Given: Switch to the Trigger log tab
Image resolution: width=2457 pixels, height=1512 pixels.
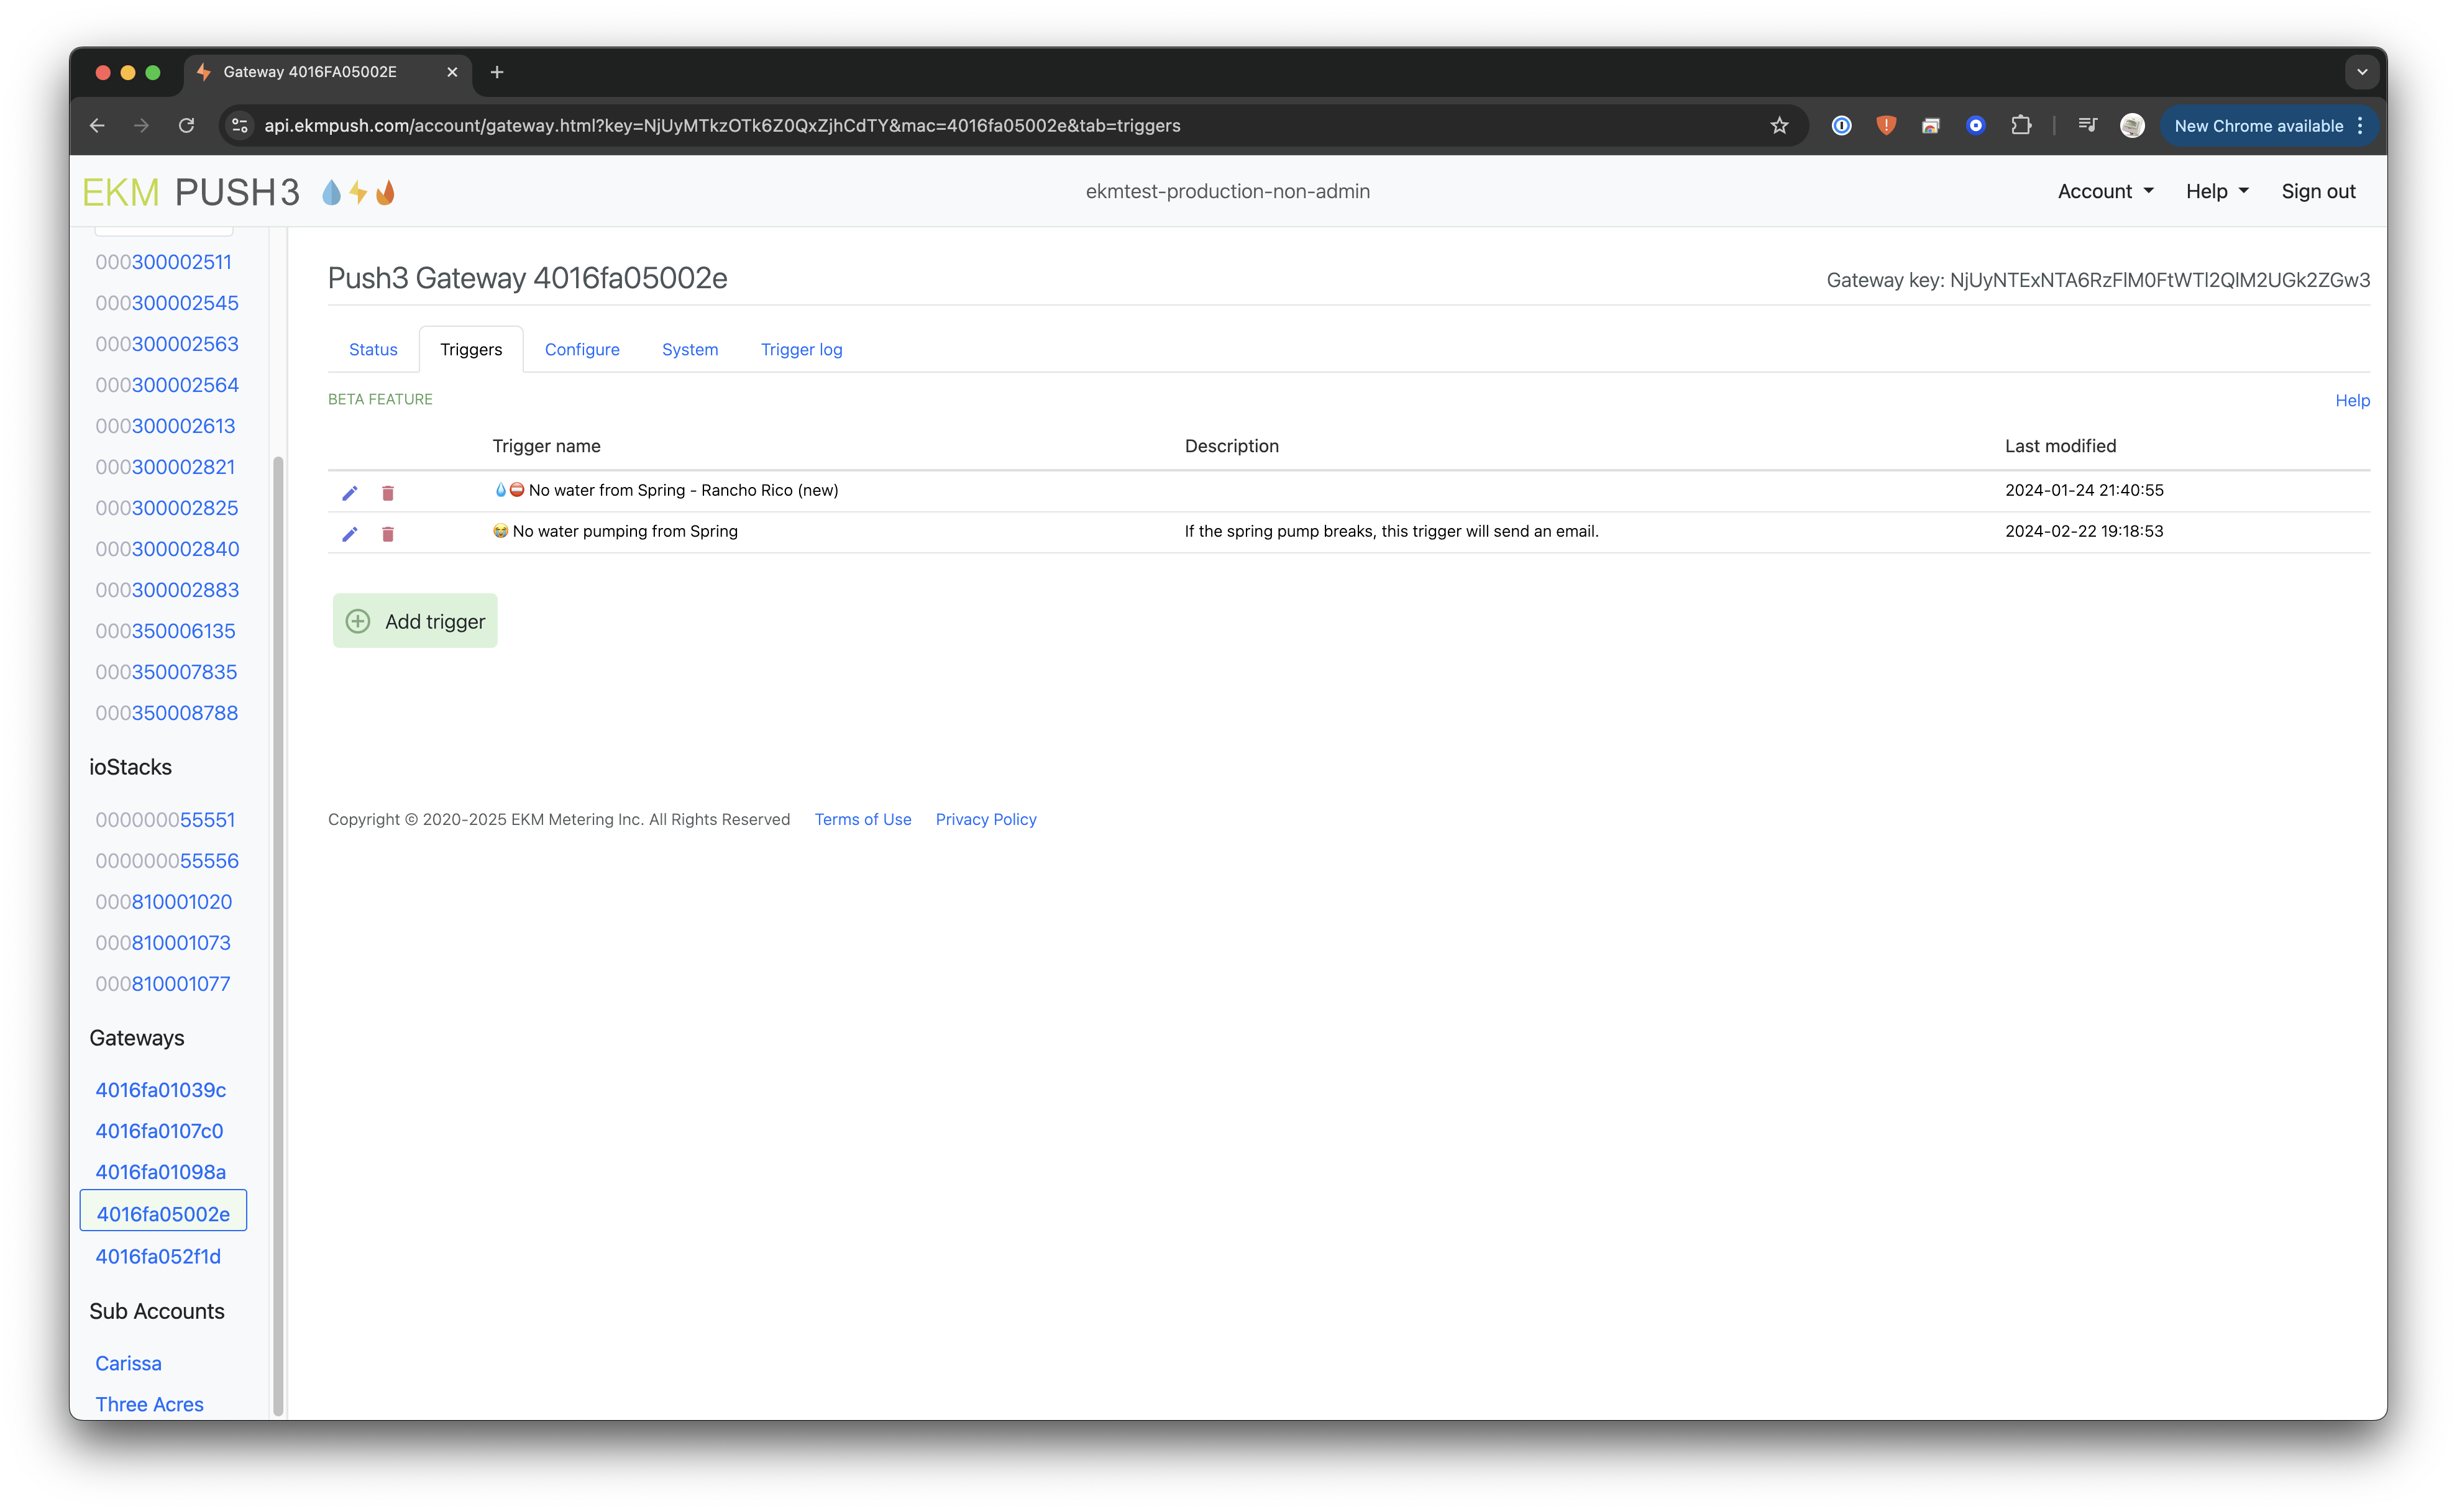Looking at the screenshot, I should [x=801, y=349].
